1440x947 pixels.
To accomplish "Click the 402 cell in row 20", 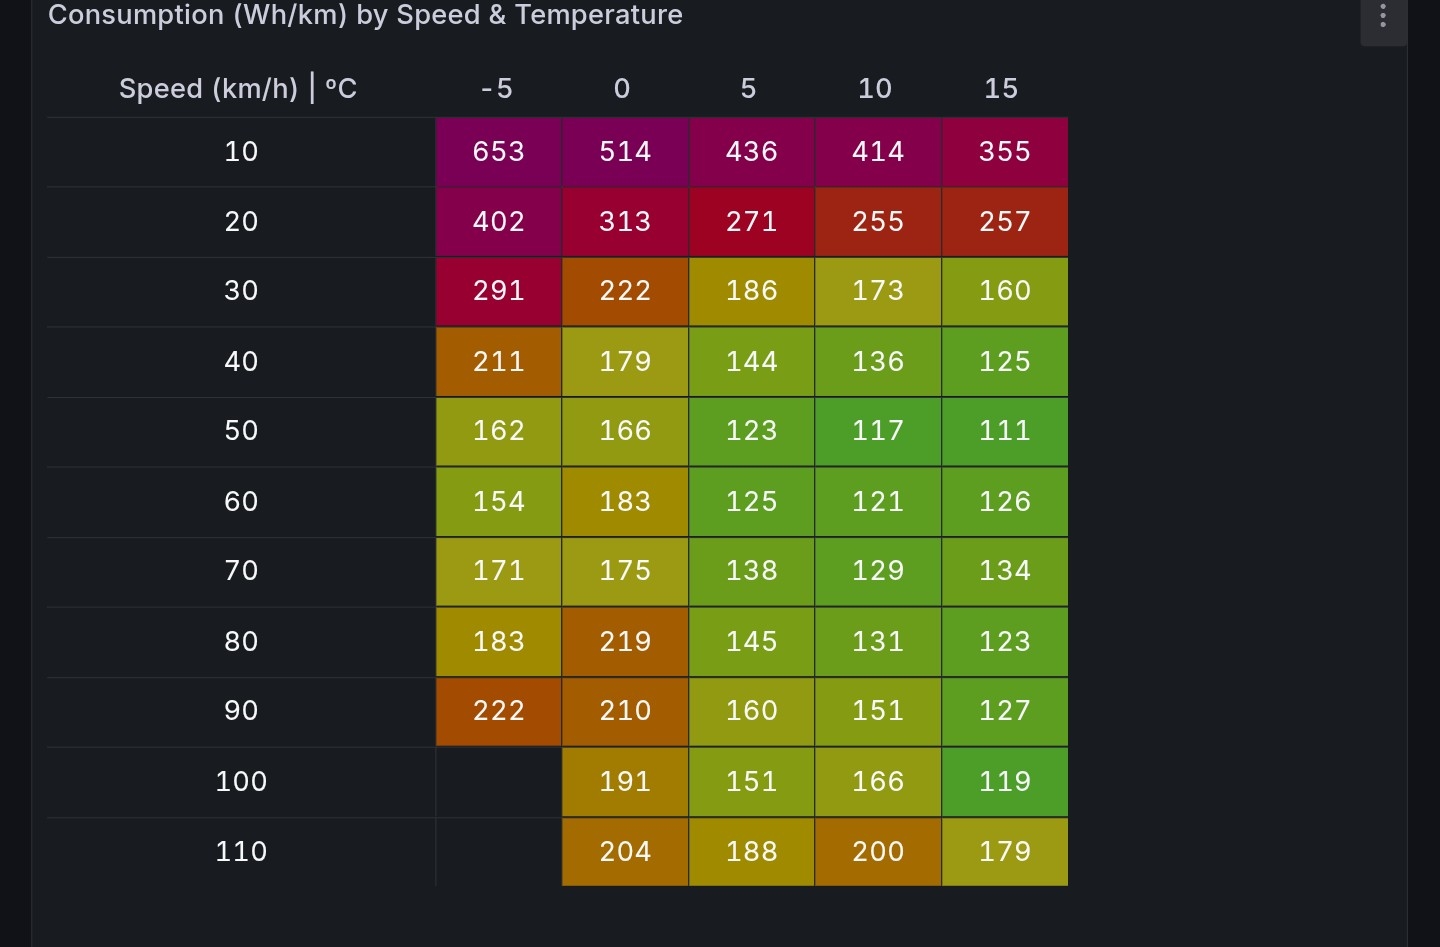I will coord(499,222).
